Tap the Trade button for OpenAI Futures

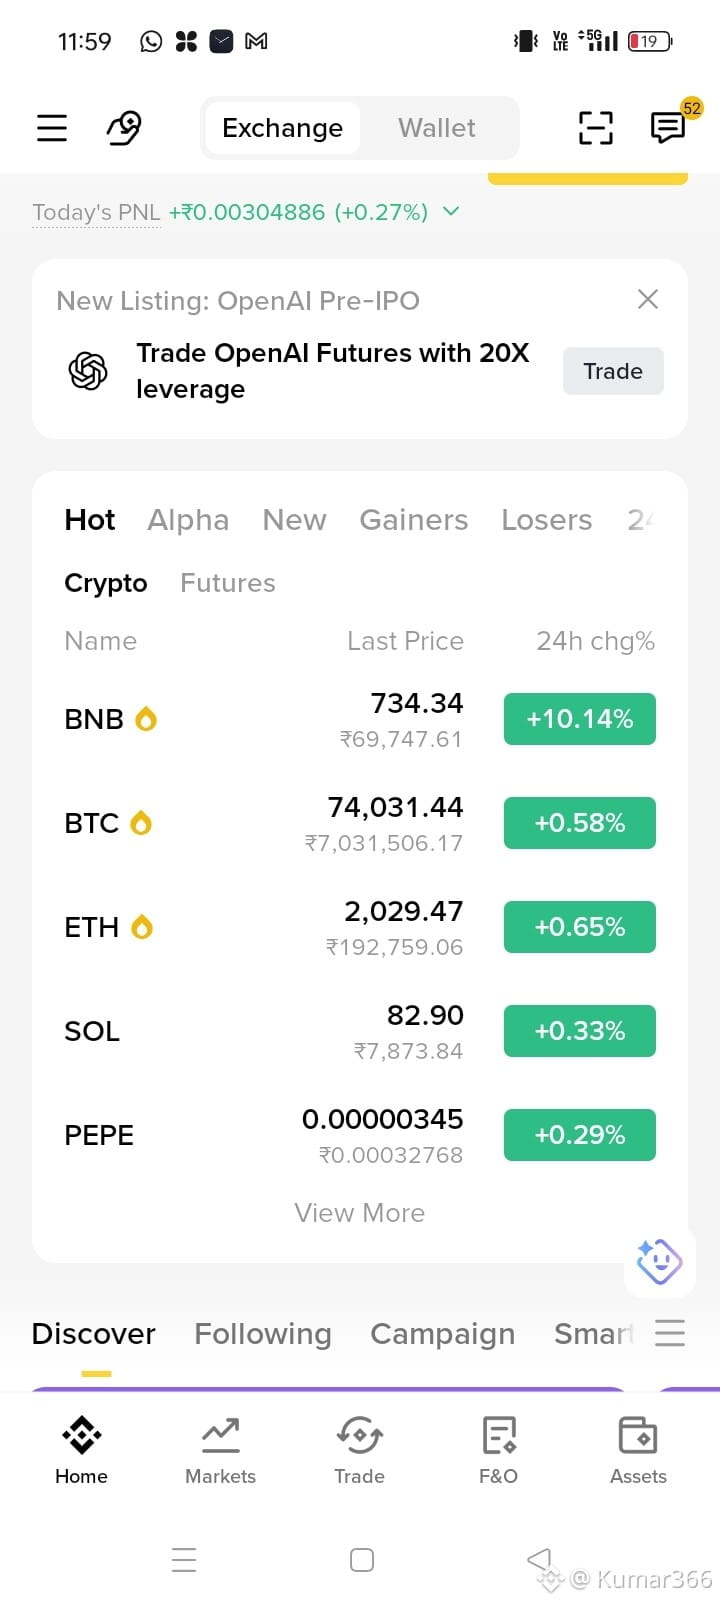(x=613, y=371)
